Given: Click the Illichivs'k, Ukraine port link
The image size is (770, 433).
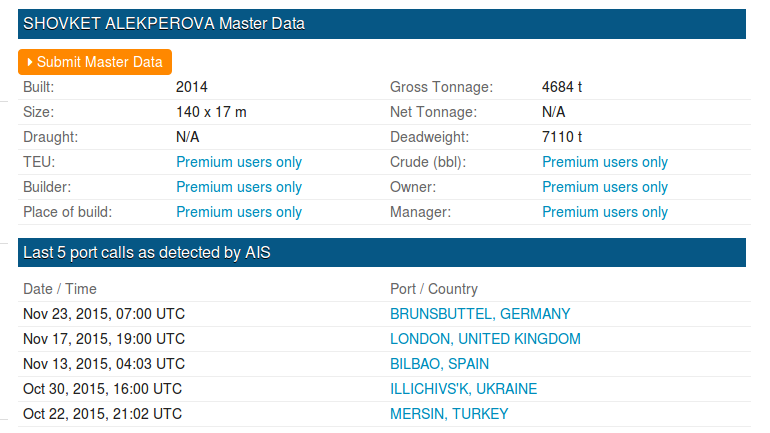Looking at the screenshot, I should (x=463, y=389).
